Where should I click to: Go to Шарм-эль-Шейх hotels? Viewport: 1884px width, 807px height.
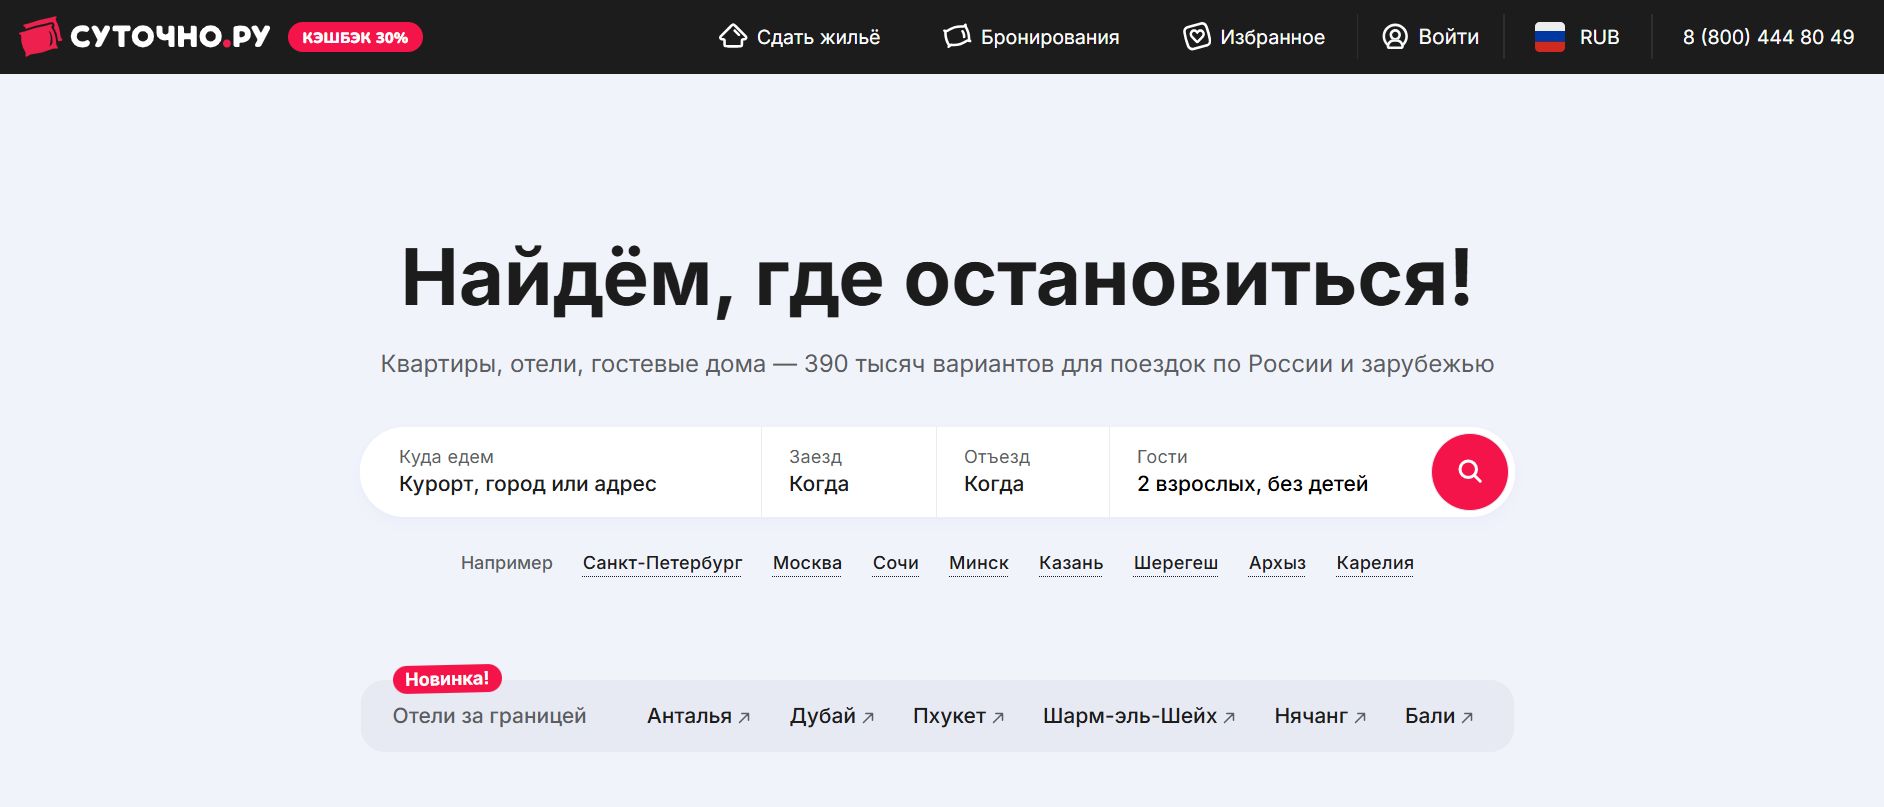1129,716
